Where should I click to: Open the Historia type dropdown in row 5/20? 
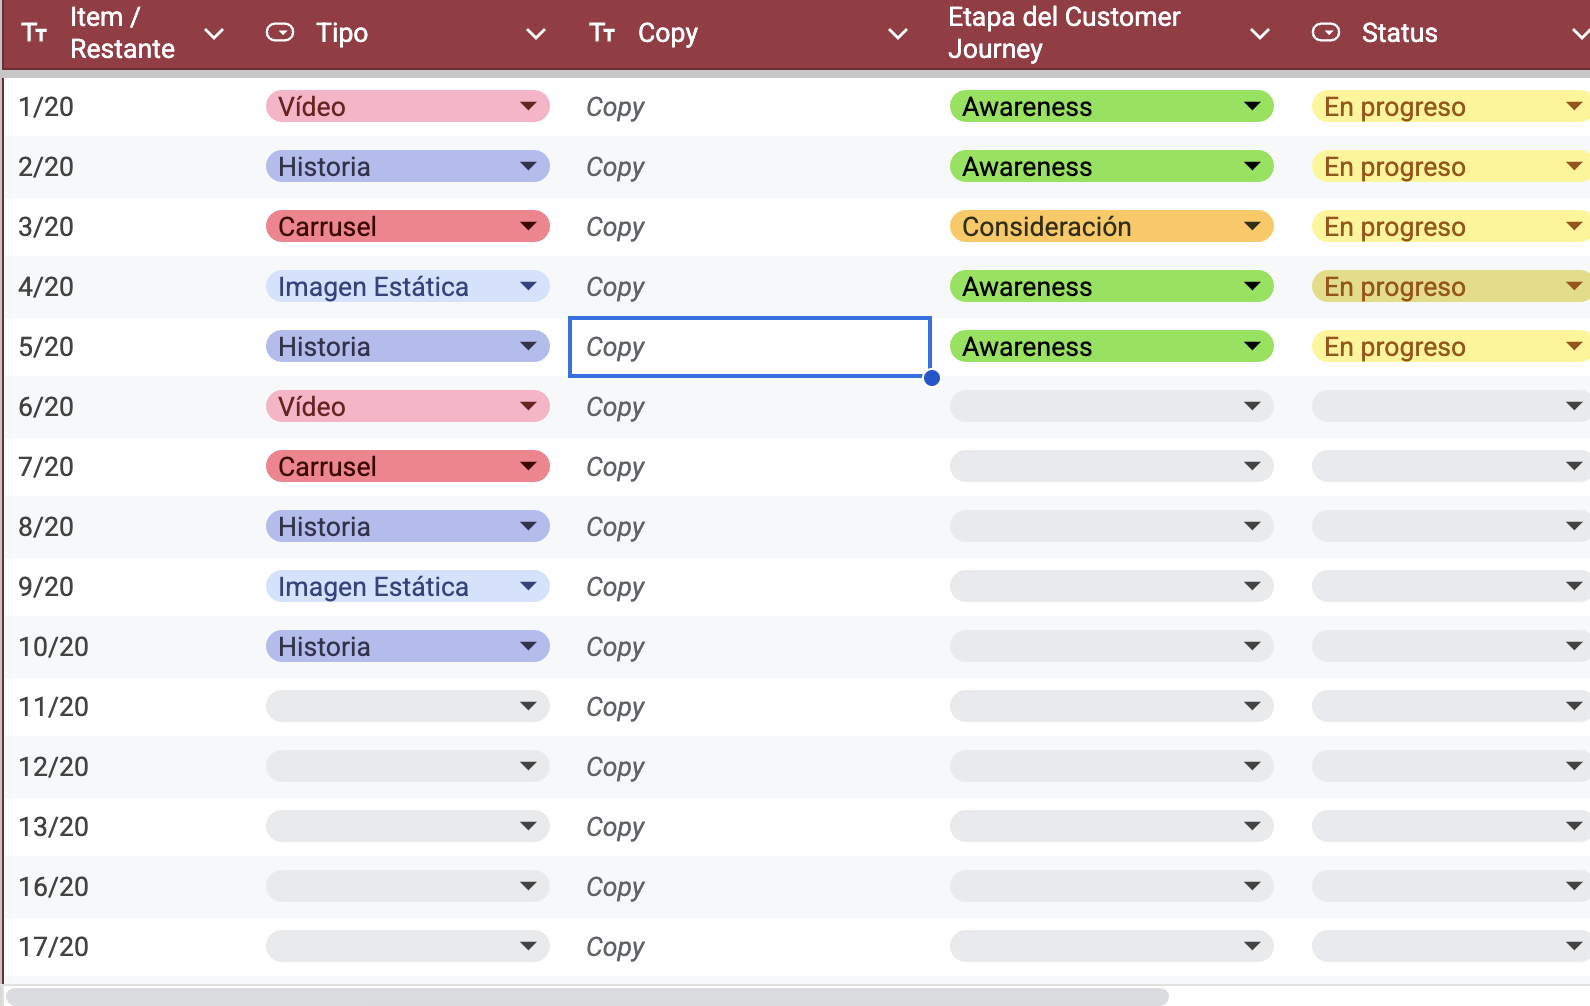[408, 346]
